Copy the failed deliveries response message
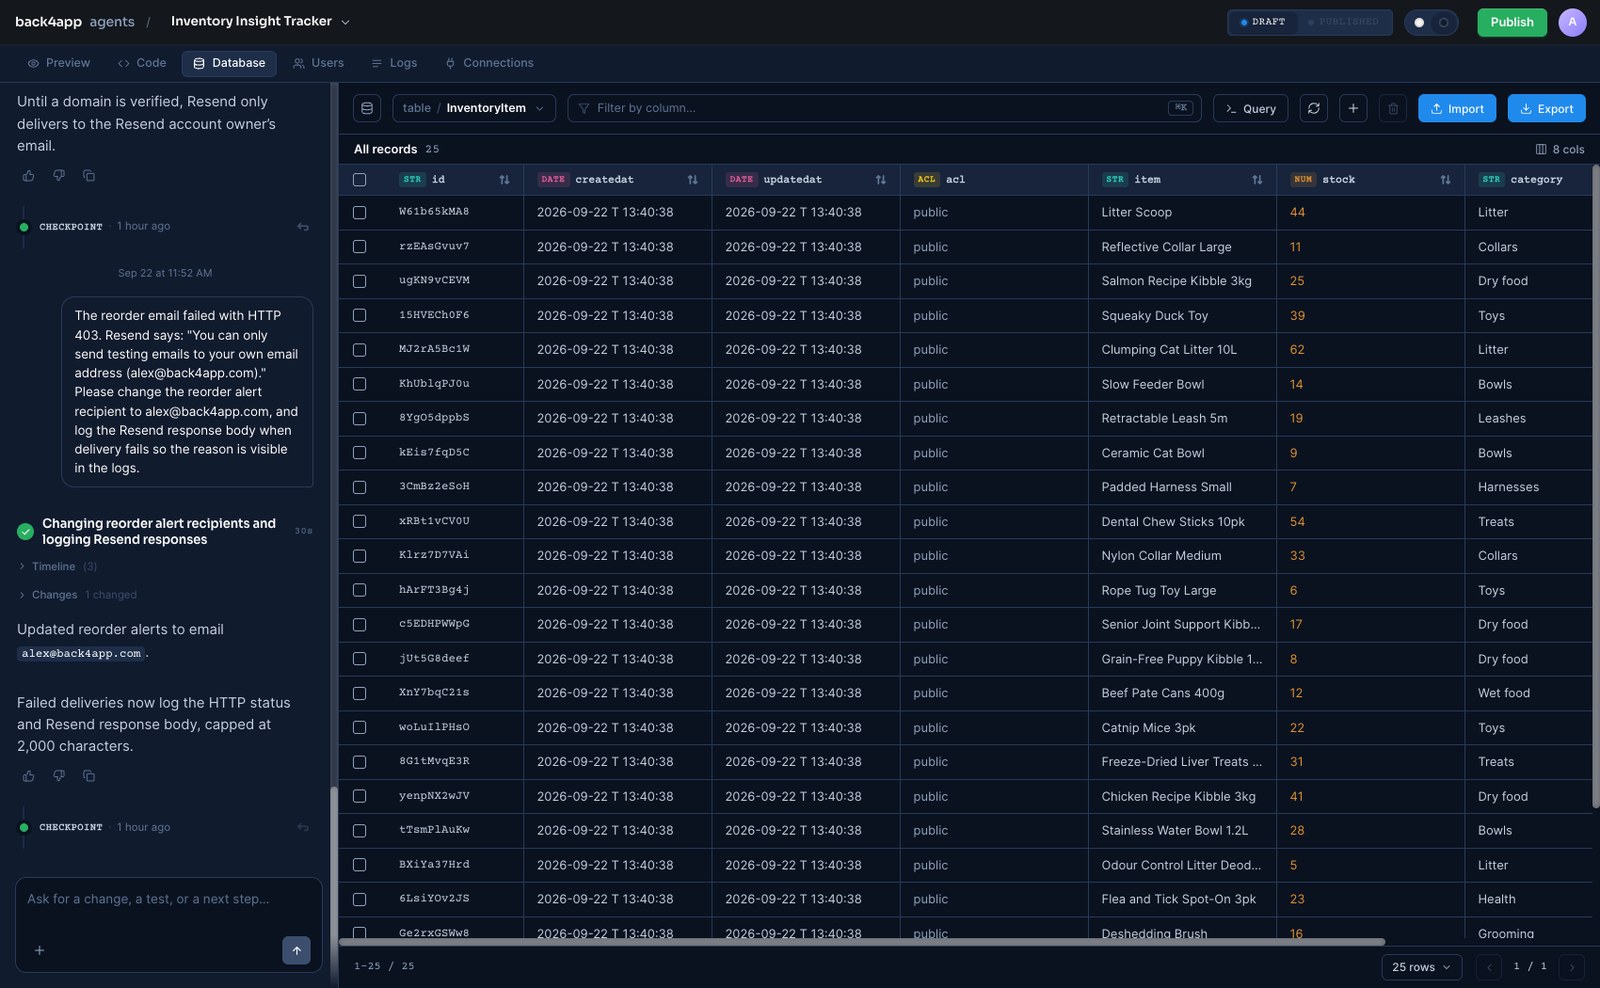The height and width of the screenshot is (988, 1600). tap(89, 776)
